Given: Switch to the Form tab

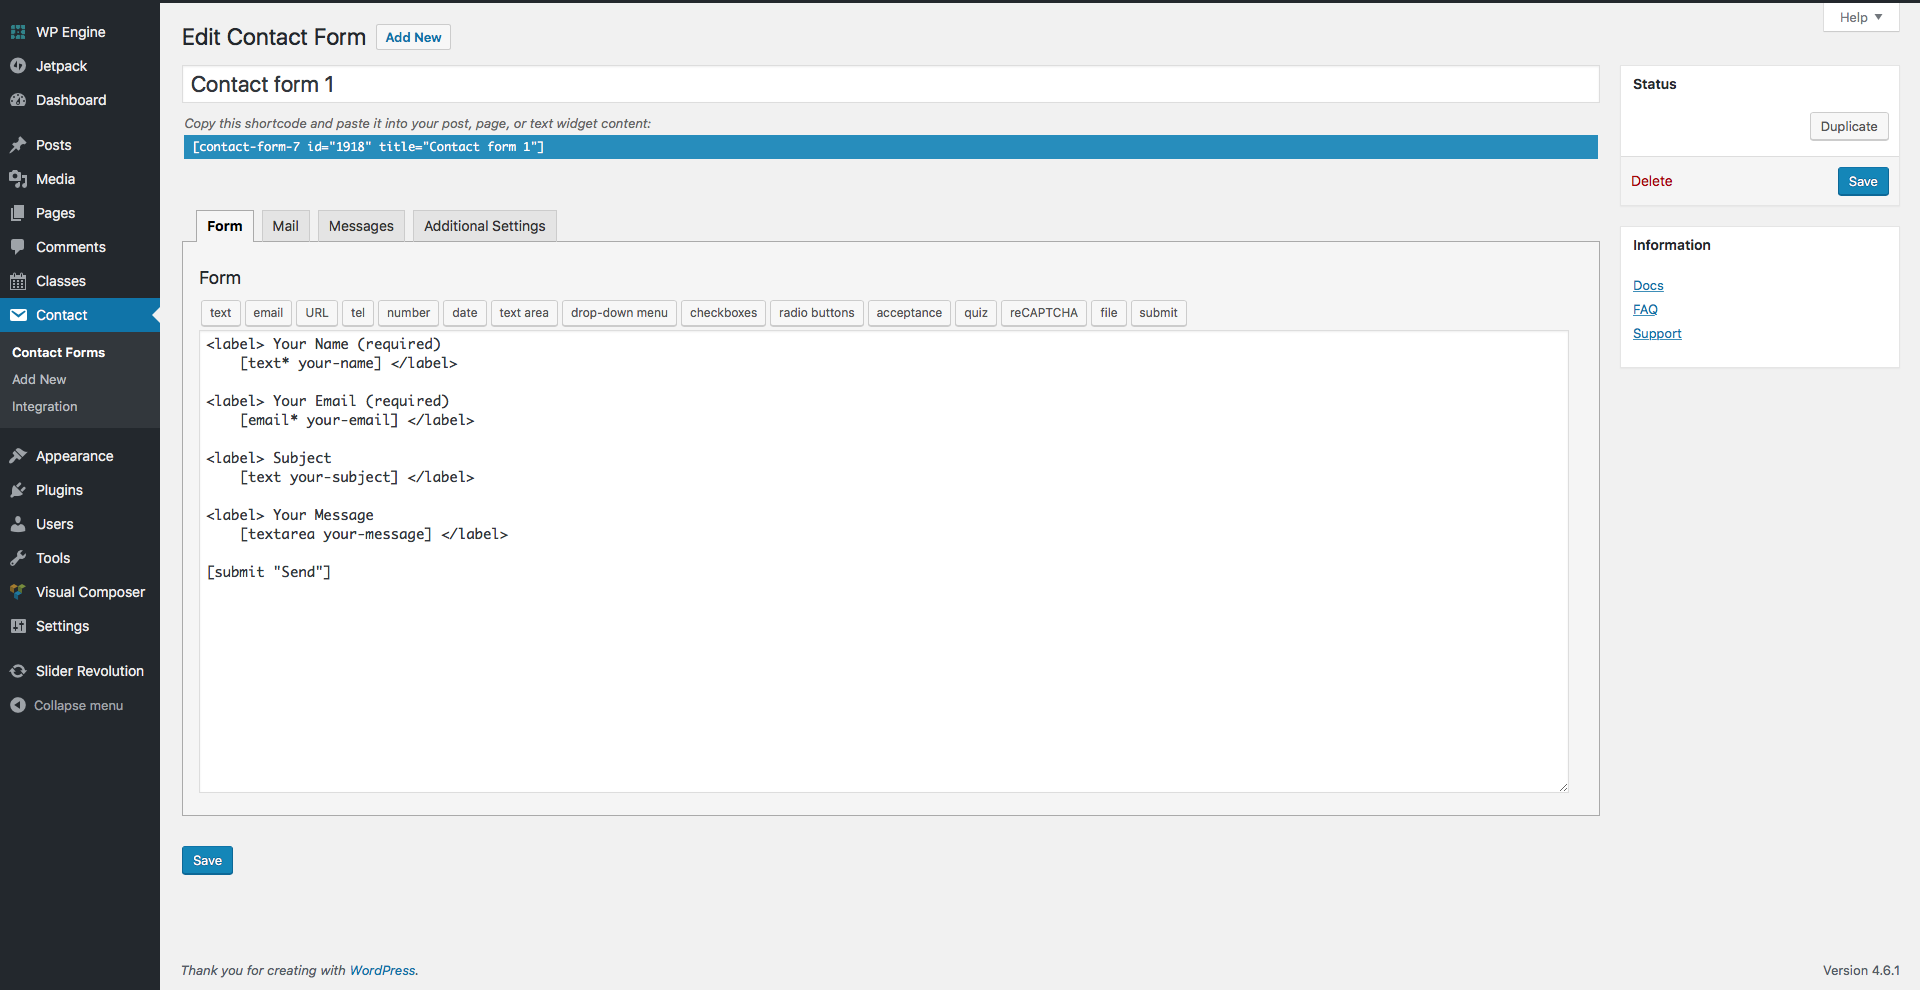Looking at the screenshot, I should point(225,226).
